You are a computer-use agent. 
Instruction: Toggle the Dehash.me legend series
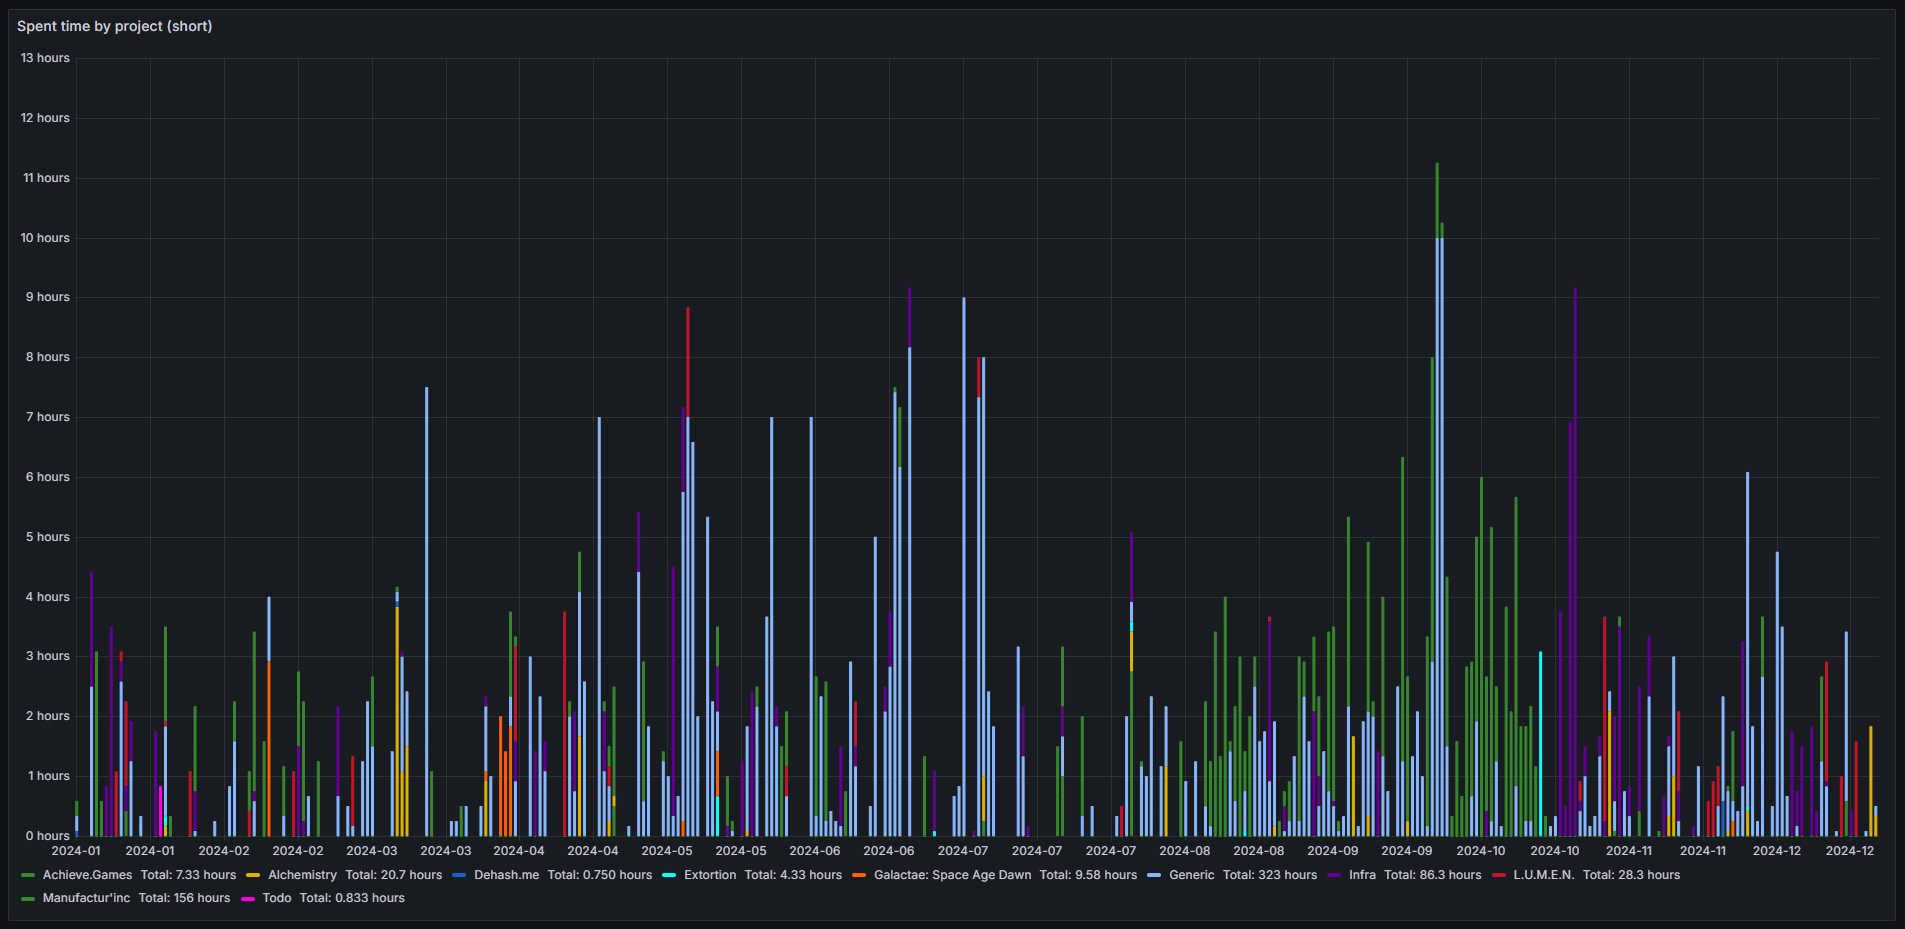click(x=506, y=875)
